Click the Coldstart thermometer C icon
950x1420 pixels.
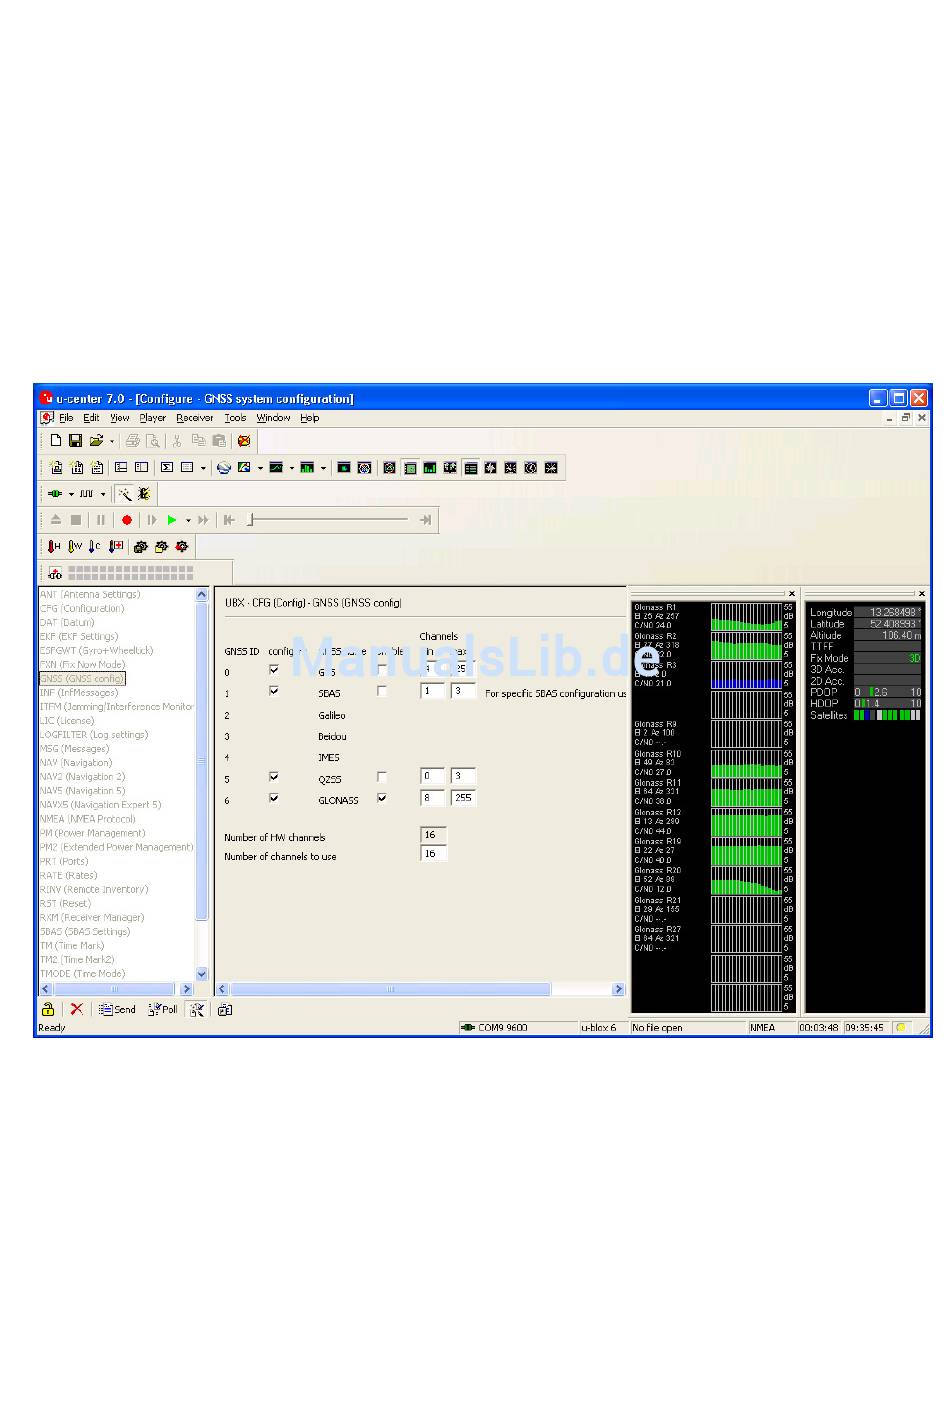(x=95, y=547)
